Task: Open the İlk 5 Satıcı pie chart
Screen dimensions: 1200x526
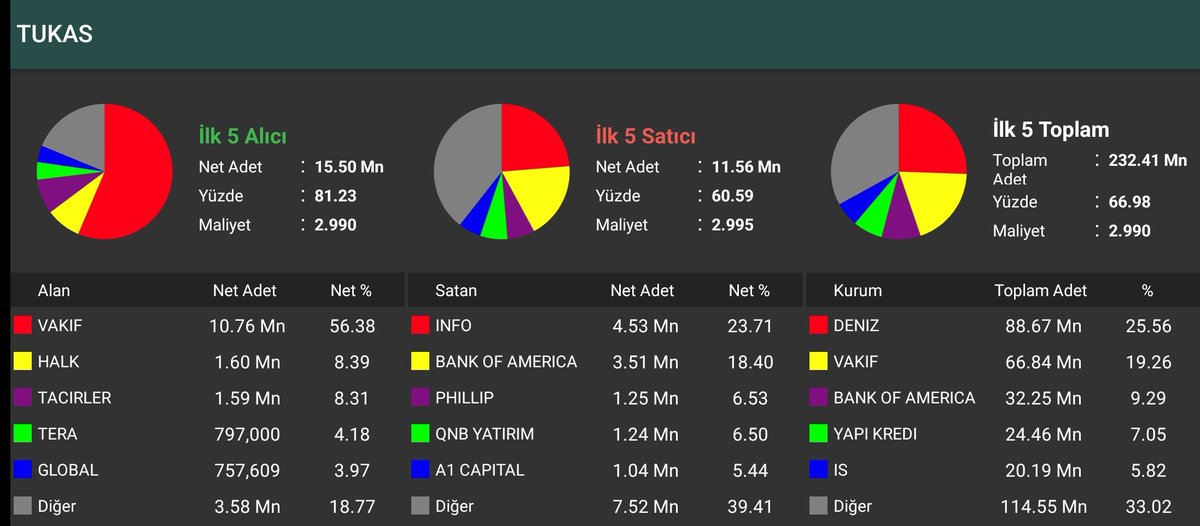Action: point(502,170)
